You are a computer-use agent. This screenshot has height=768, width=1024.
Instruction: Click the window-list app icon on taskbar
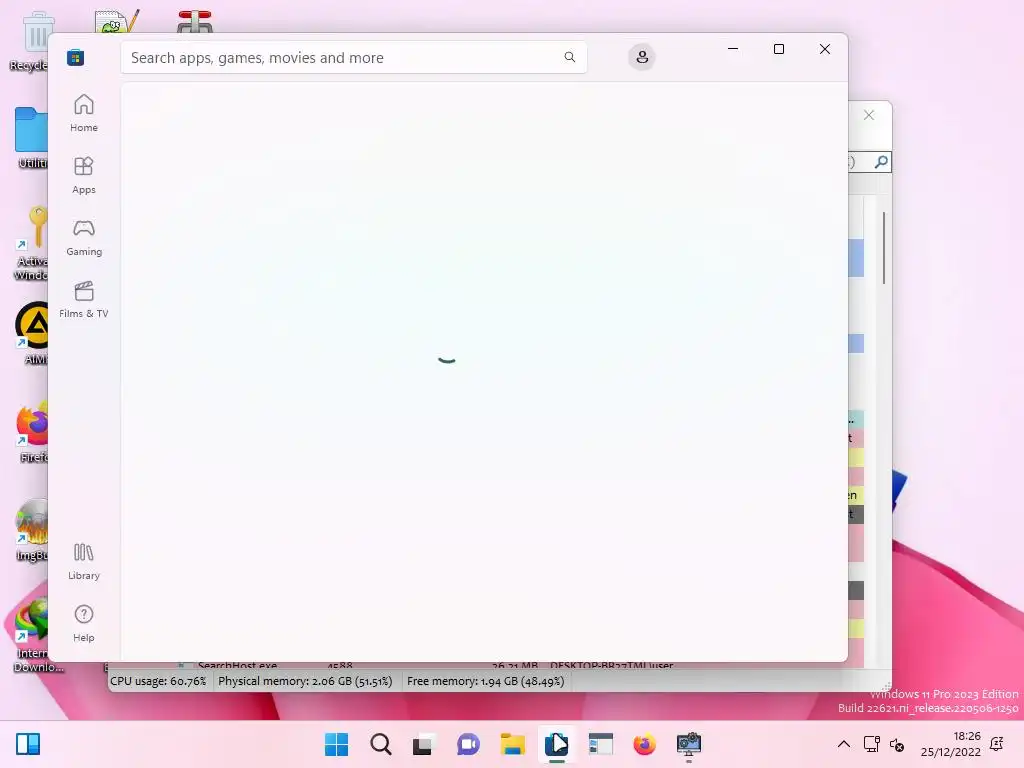601,744
